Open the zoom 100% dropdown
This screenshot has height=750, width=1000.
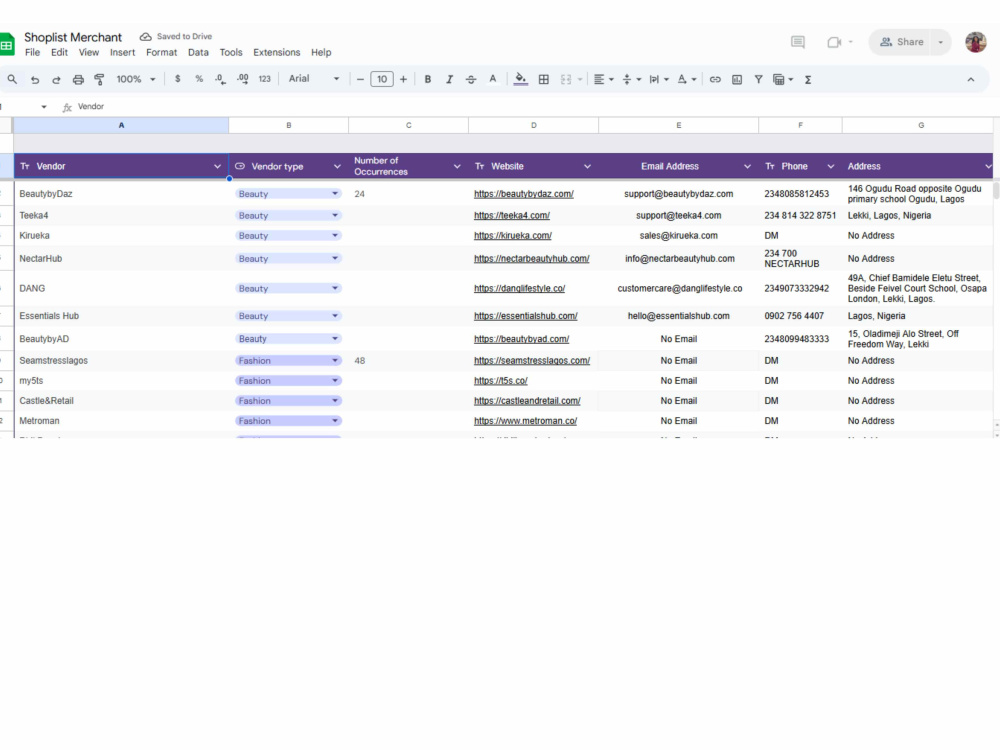click(x=135, y=79)
